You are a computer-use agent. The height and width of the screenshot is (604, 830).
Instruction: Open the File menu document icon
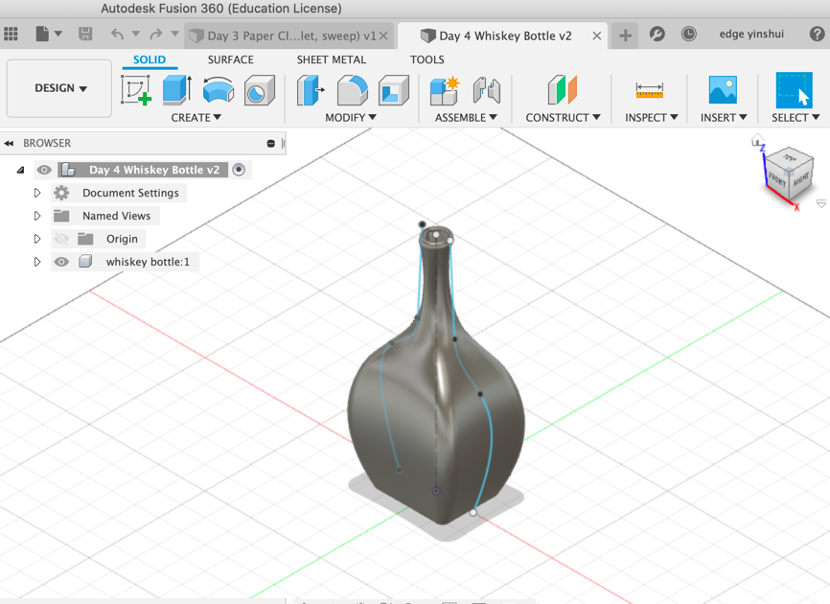[x=42, y=34]
